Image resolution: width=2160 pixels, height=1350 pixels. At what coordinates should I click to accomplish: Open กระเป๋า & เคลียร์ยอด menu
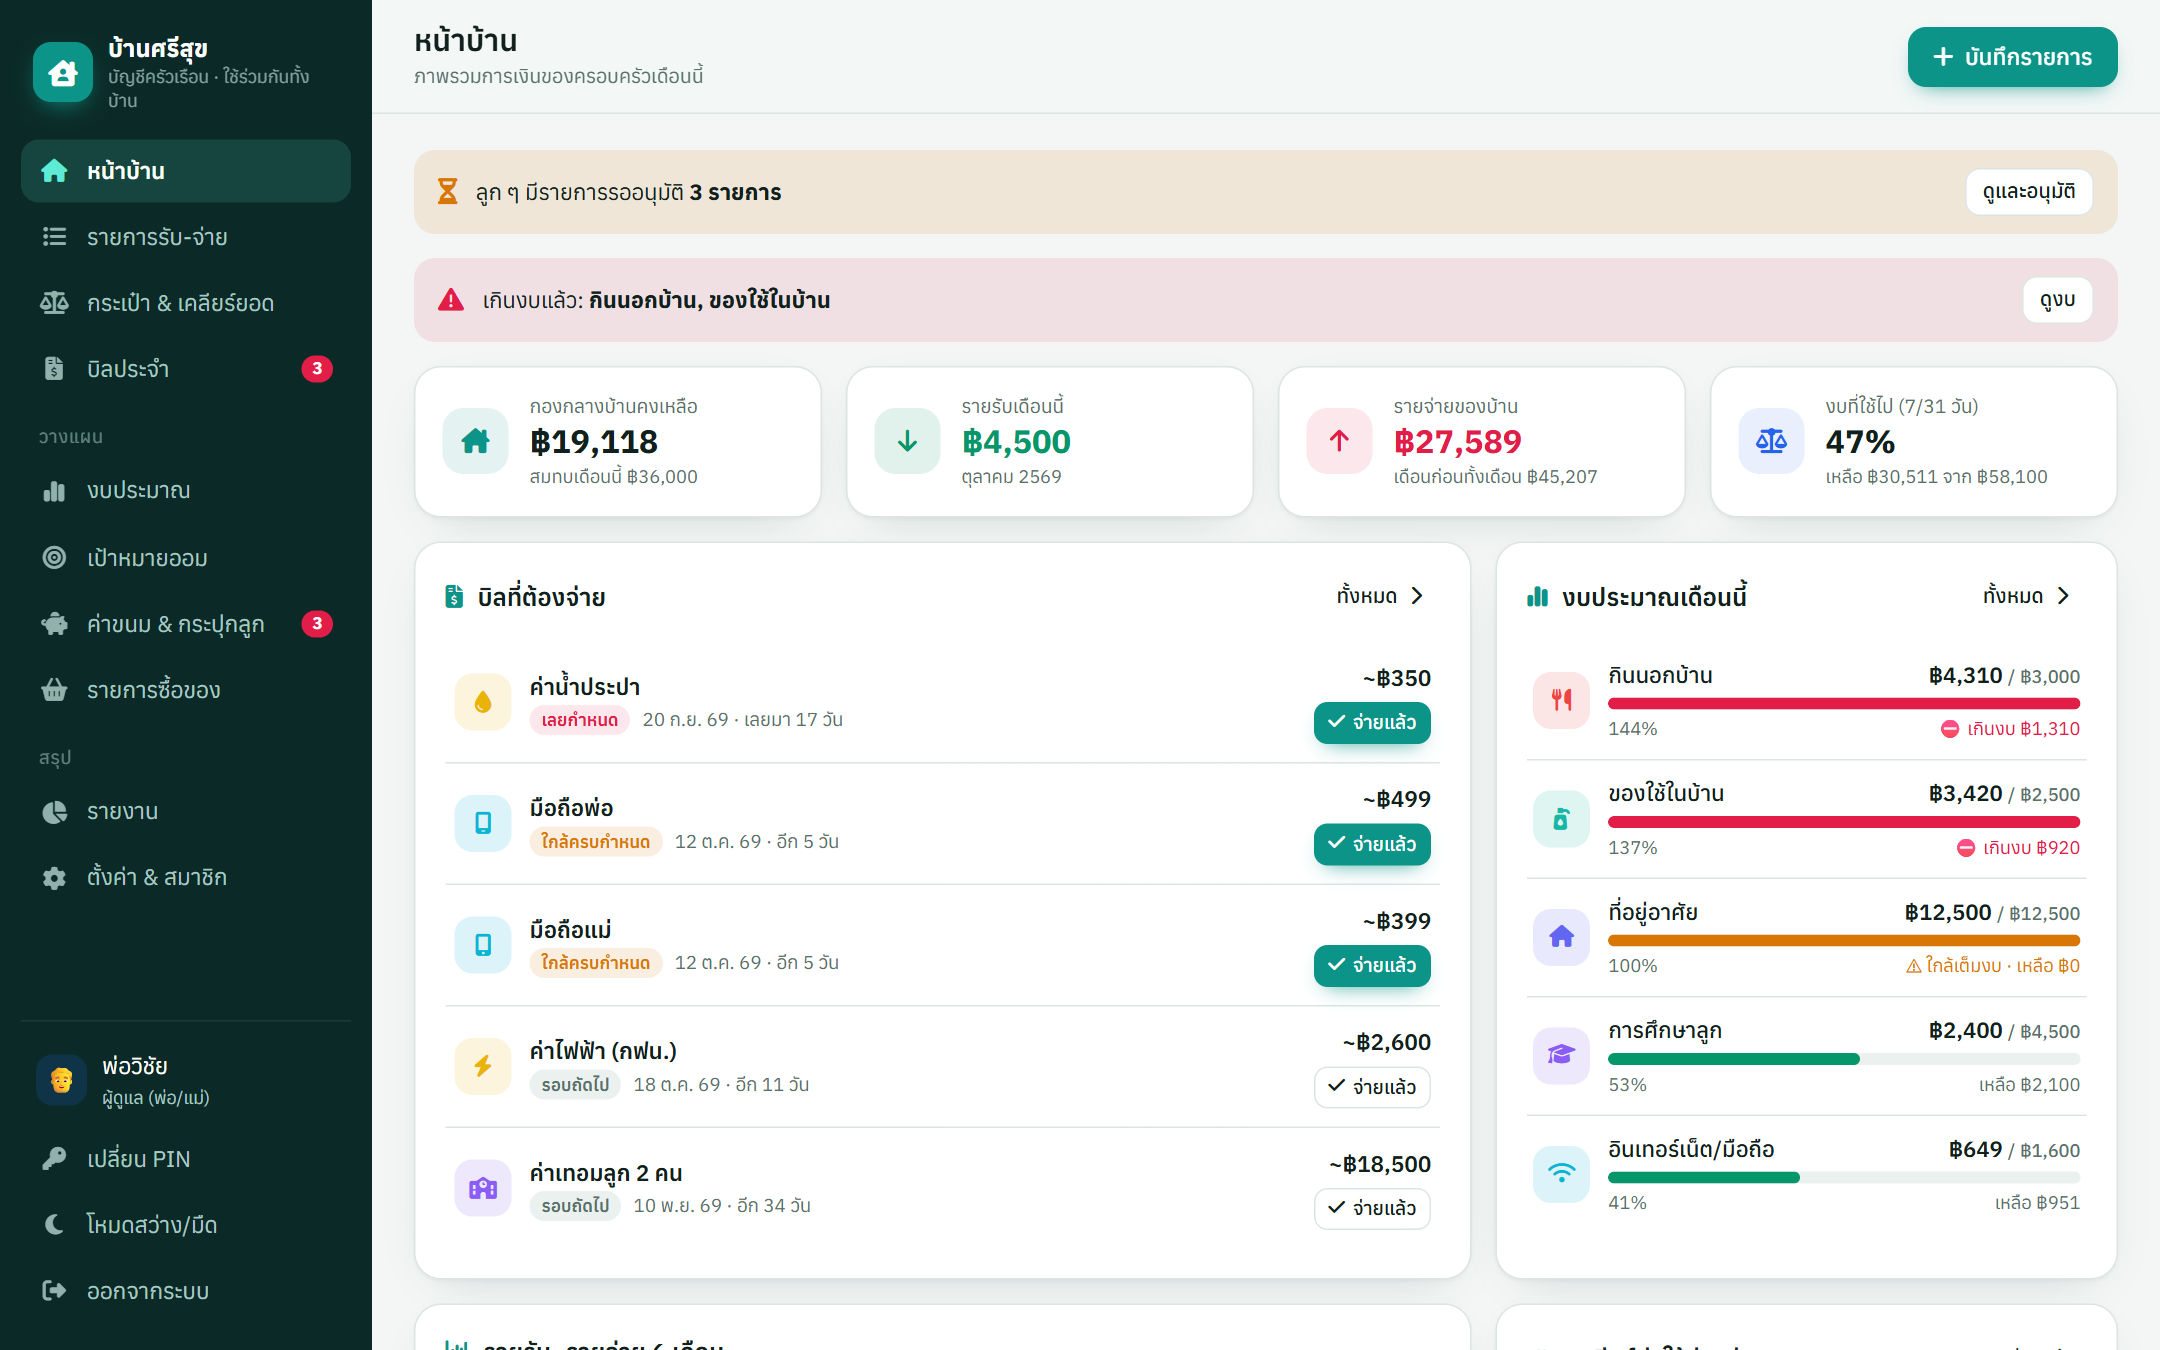tap(186, 303)
